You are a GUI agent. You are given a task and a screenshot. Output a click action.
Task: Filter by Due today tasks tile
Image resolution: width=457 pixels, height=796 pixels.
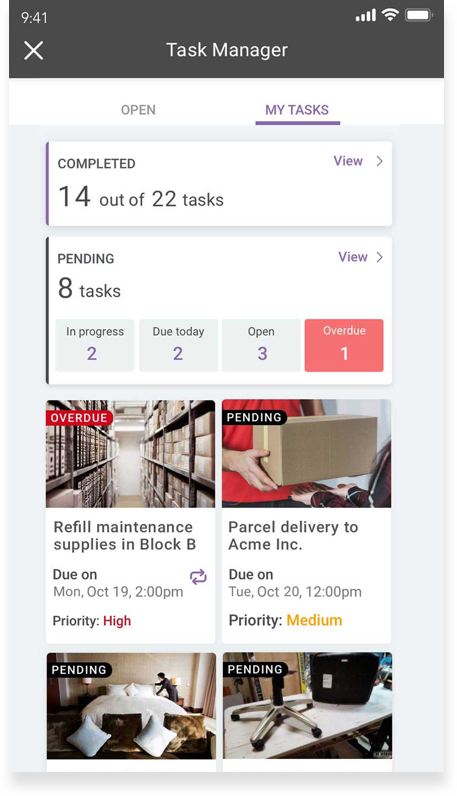coord(178,345)
